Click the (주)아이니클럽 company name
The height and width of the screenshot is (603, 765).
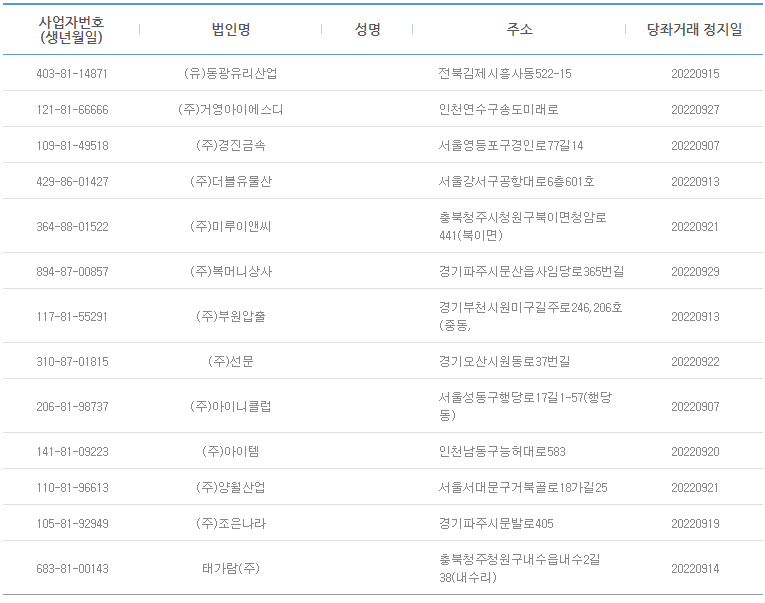[x=231, y=406]
